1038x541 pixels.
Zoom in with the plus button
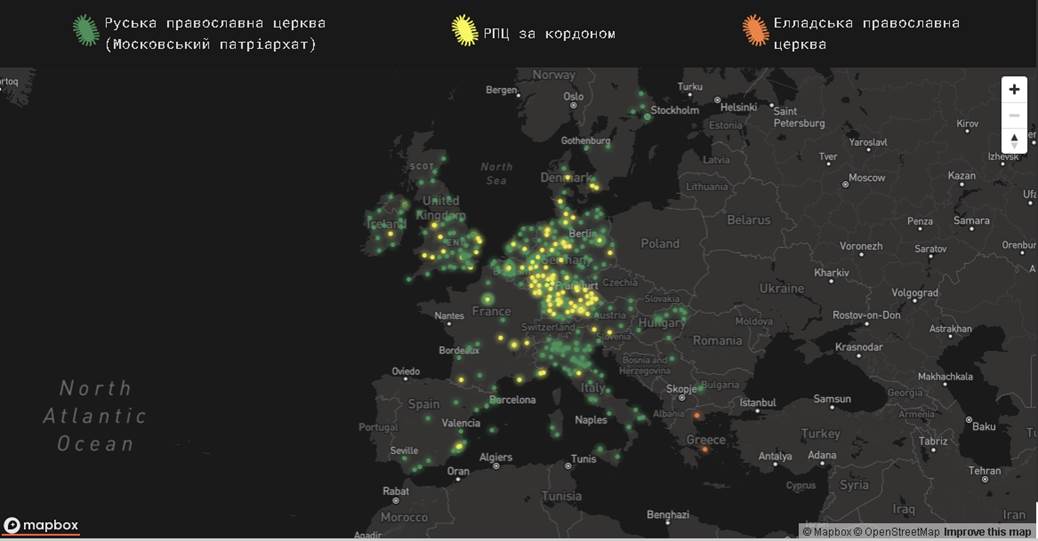tap(1014, 90)
